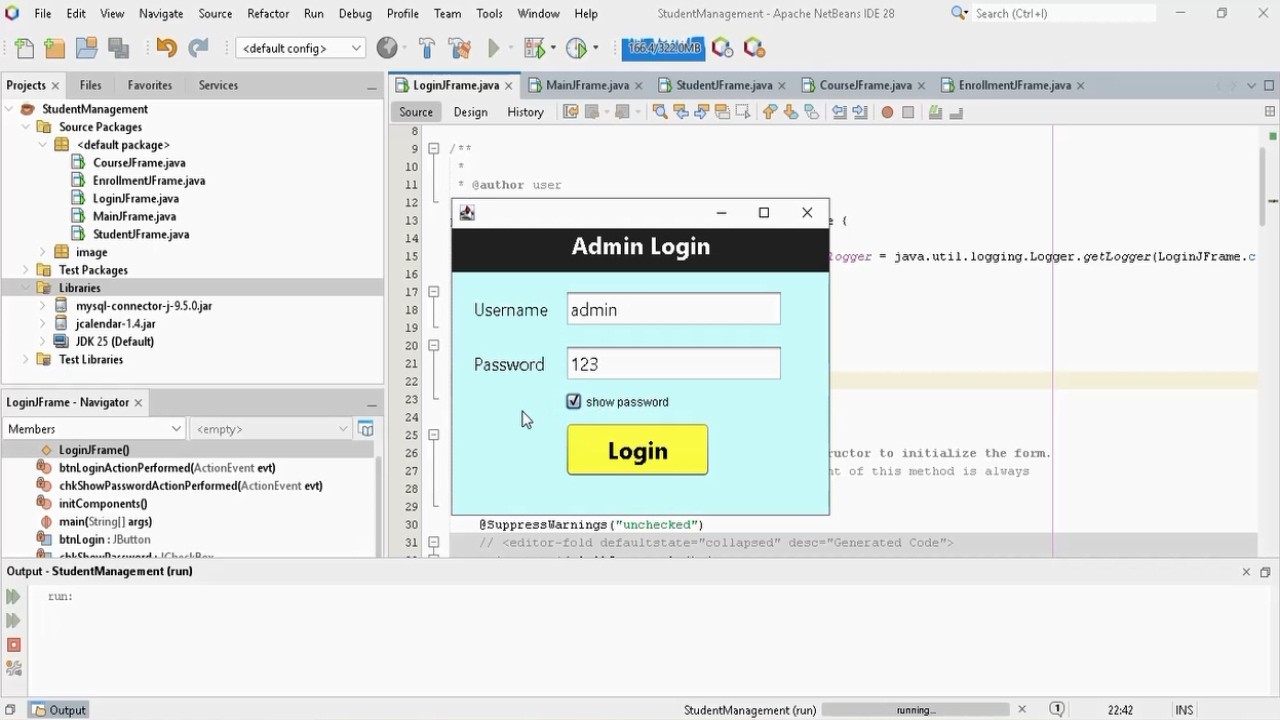Click the New File toolbar icon
Screen dimensions: 1280x720
pyautogui.click(x=24, y=48)
